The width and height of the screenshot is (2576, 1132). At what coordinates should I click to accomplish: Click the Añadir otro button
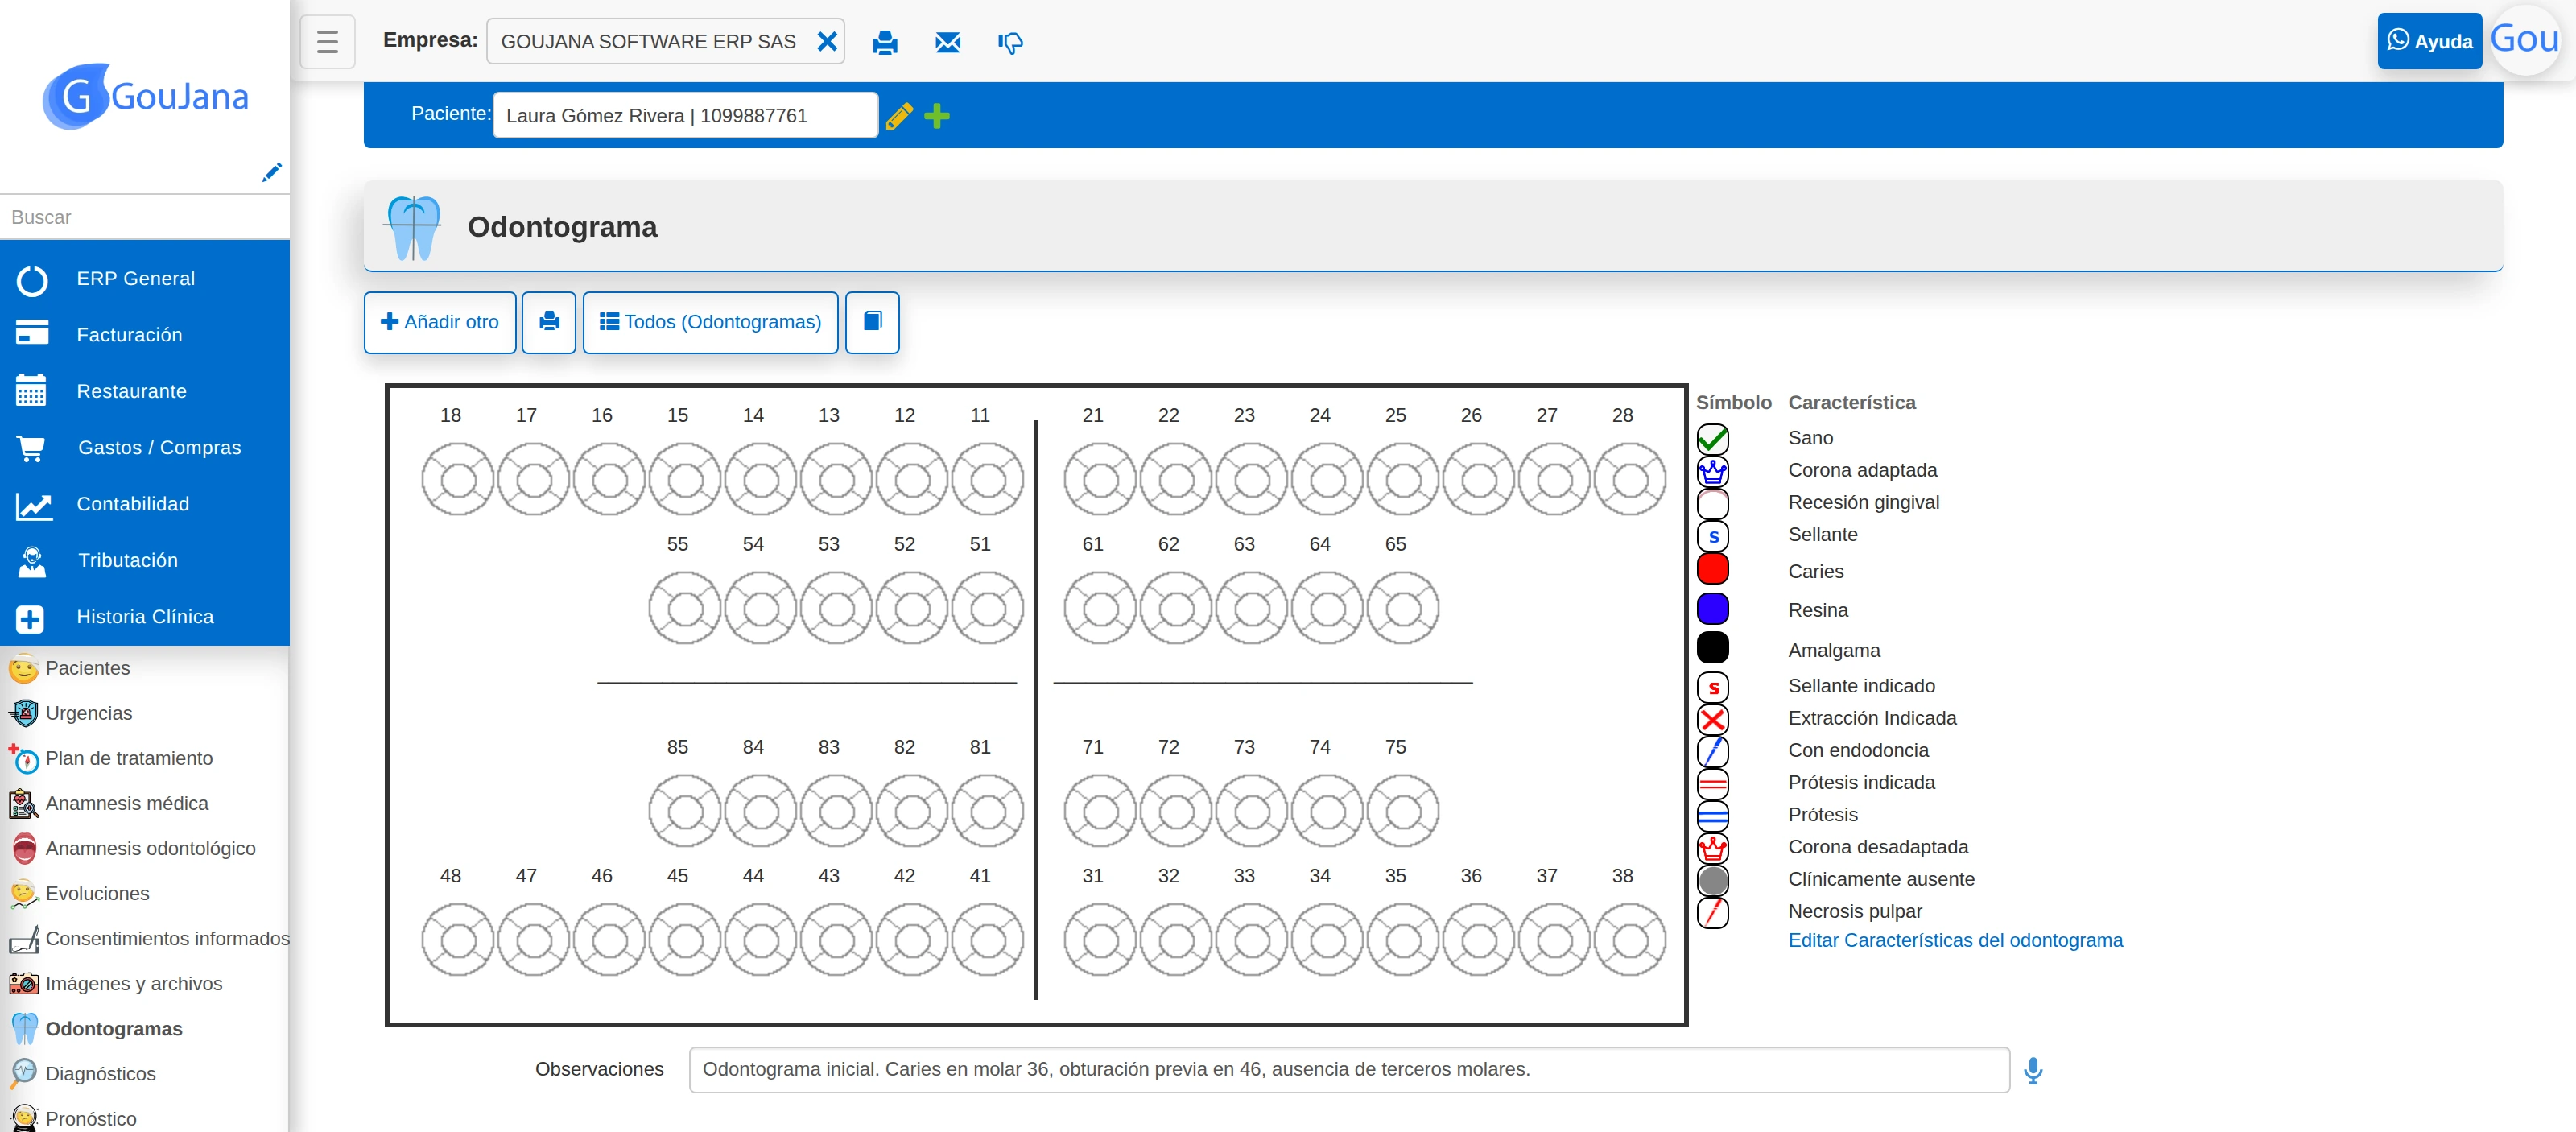tap(440, 322)
